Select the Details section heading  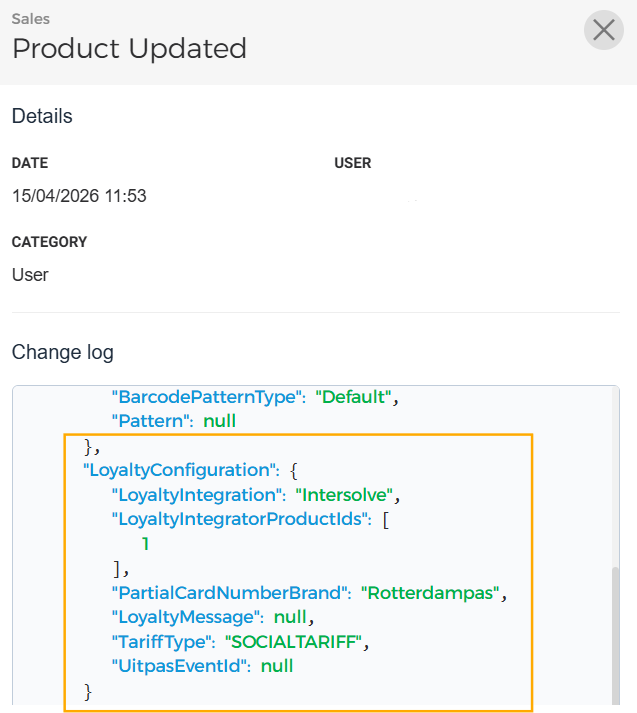(42, 116)
